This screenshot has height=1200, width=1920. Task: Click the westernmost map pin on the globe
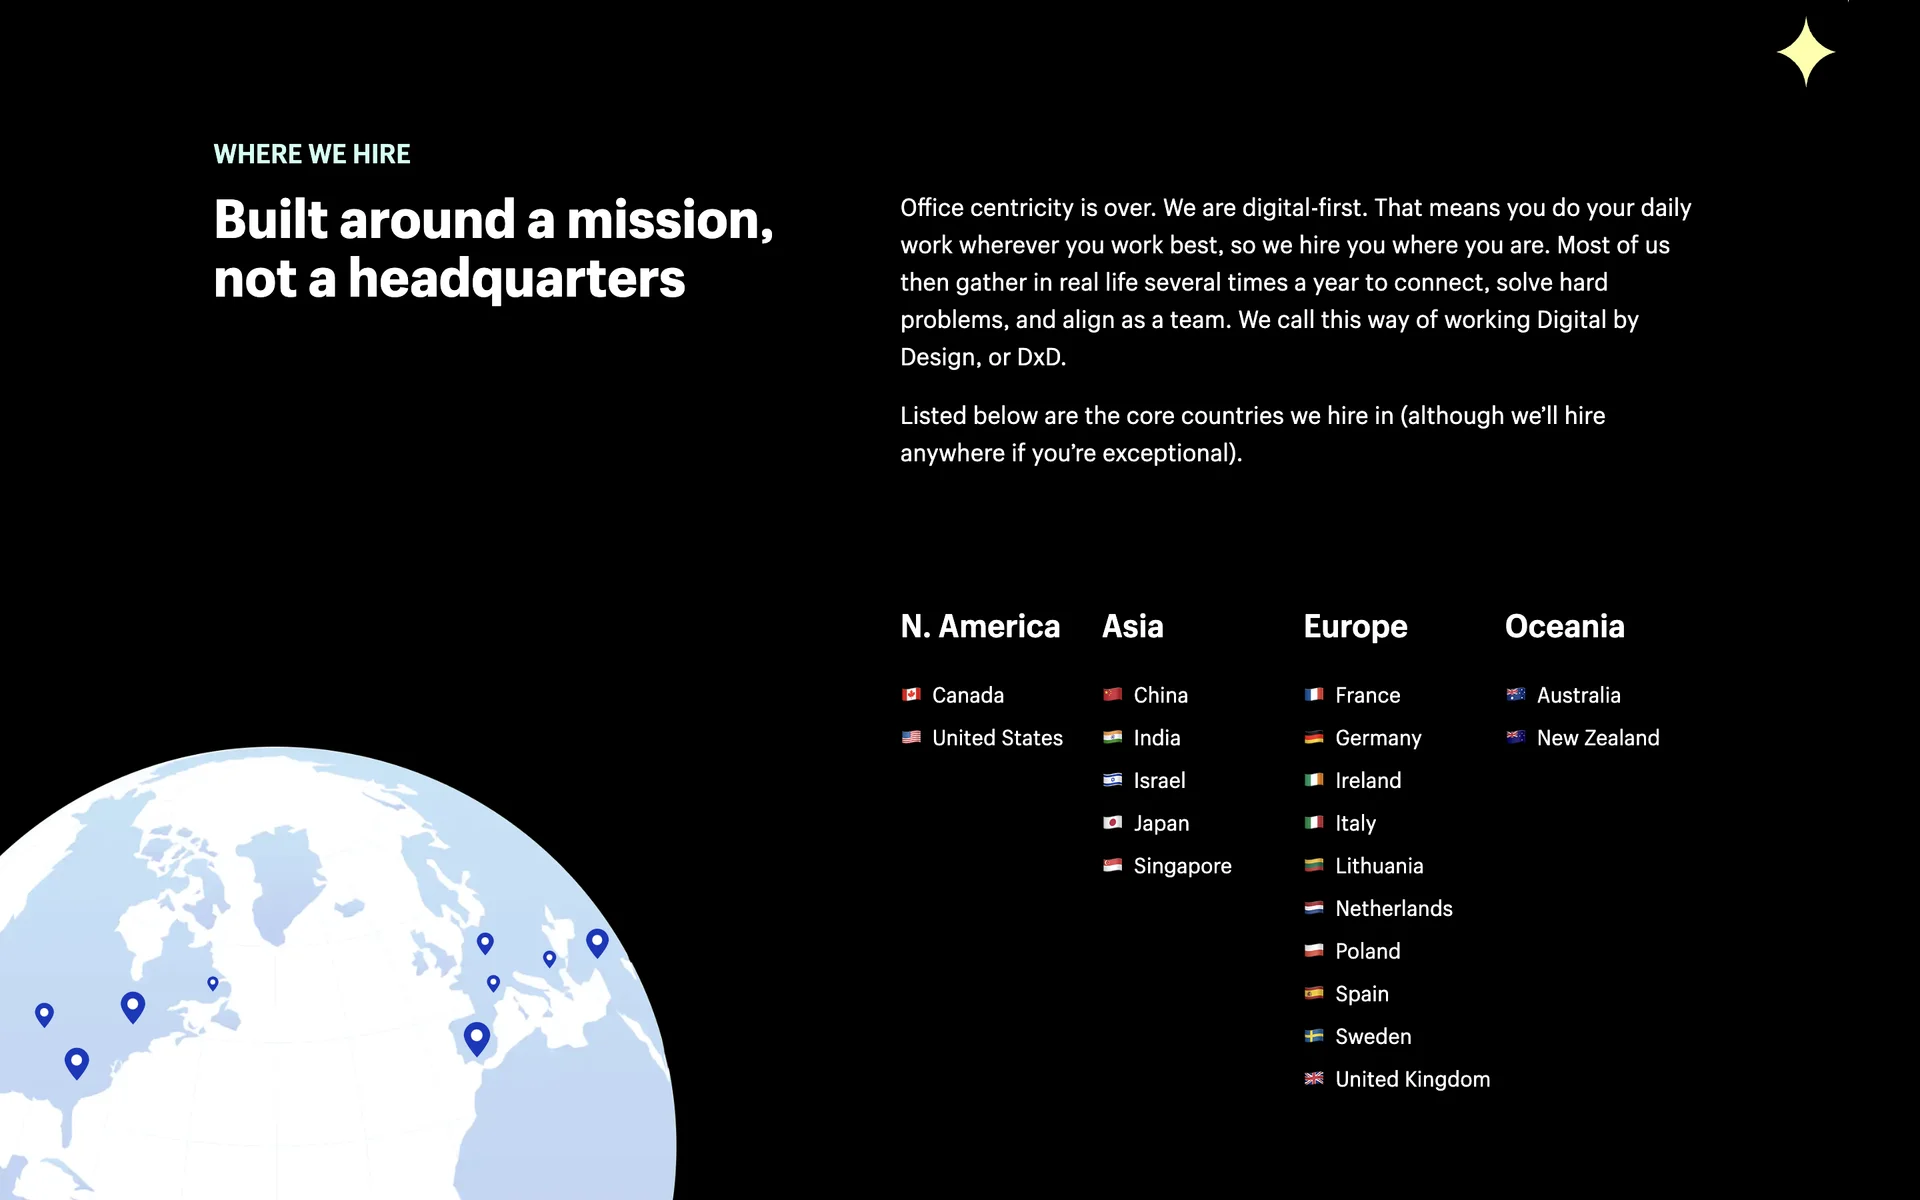coord(44,1013)
